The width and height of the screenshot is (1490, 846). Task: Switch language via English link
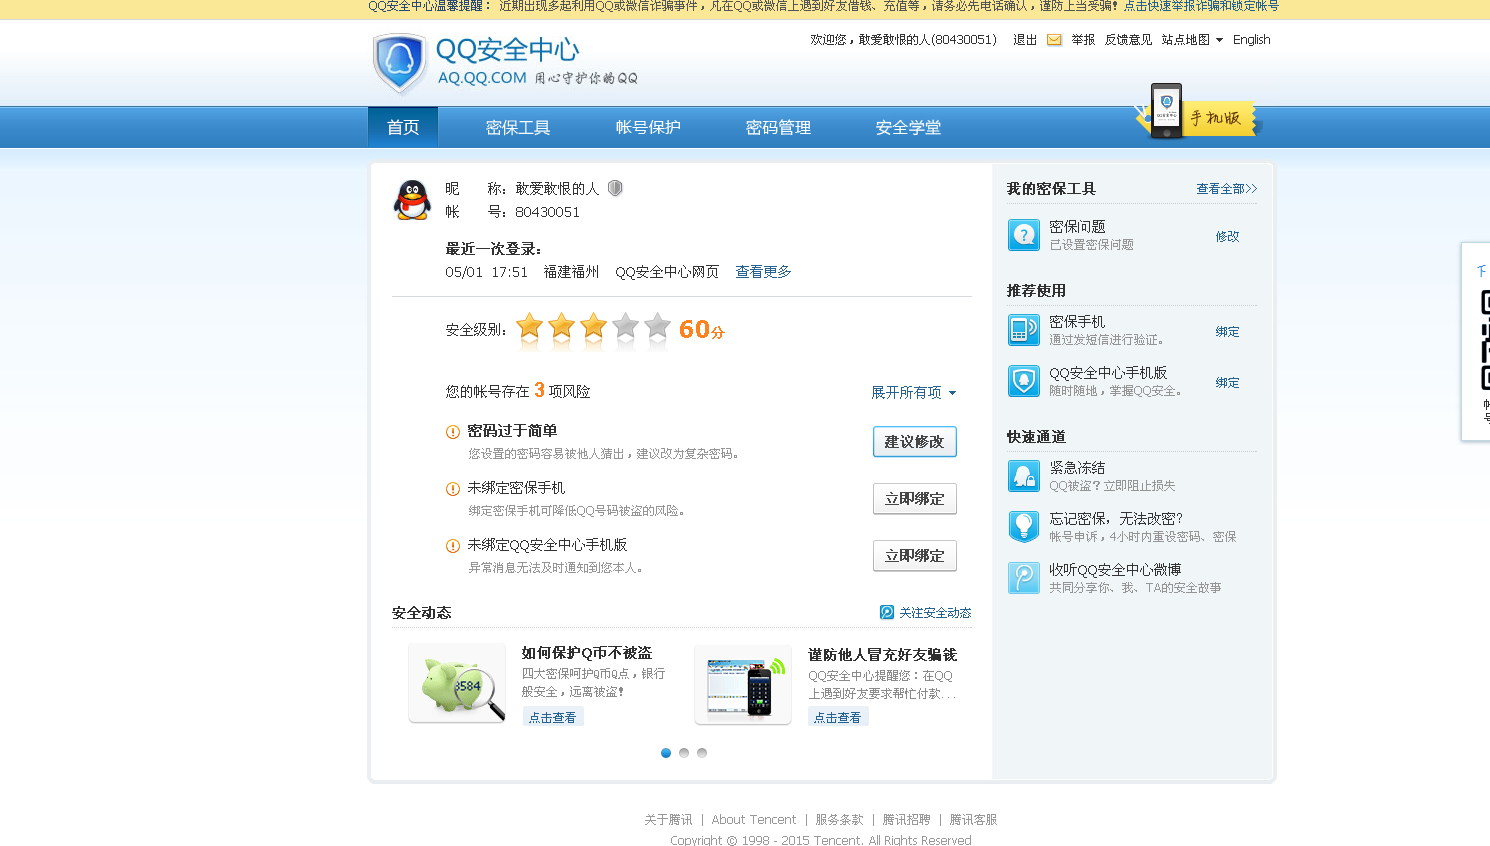[1251, 40]
